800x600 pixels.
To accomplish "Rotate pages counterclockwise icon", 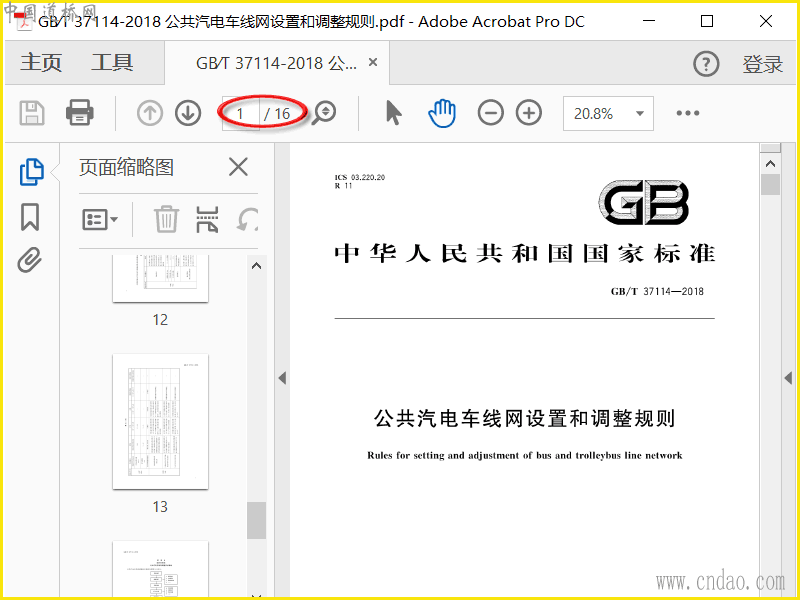I will click(248, 219).
